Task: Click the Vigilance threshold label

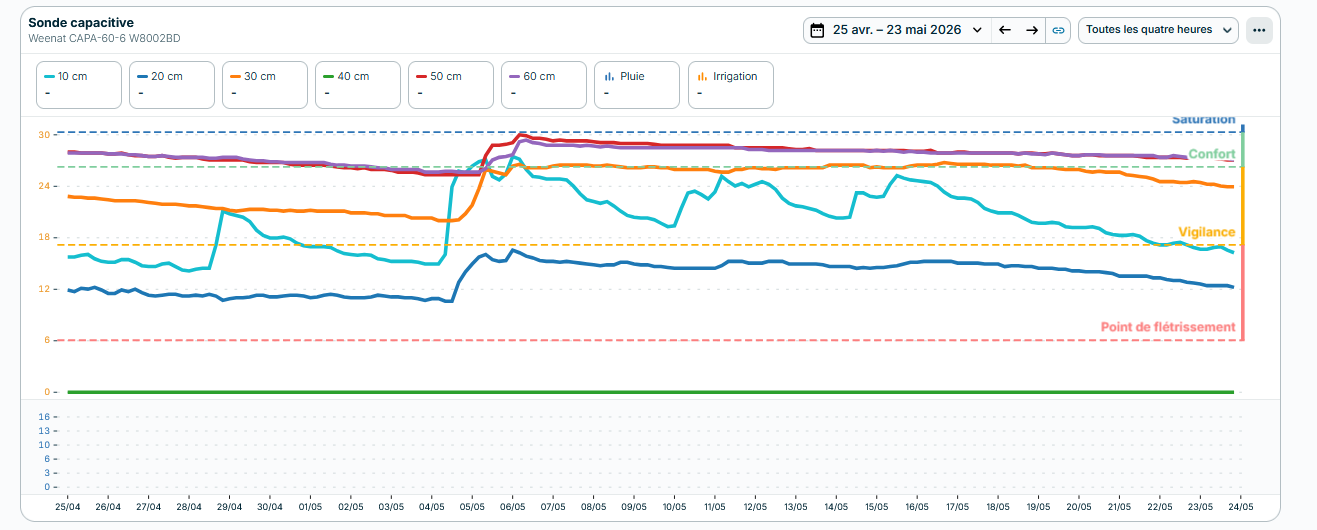Action: click(x=1206, y=232)
